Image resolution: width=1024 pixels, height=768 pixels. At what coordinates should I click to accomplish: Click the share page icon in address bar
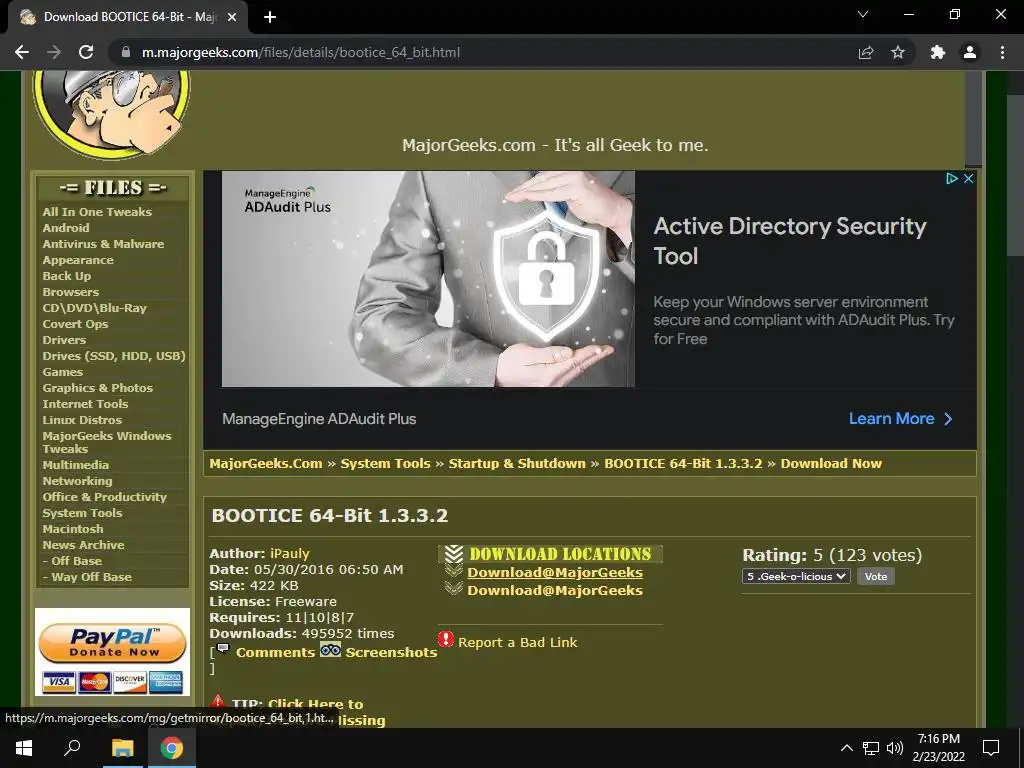click(866, 52)
